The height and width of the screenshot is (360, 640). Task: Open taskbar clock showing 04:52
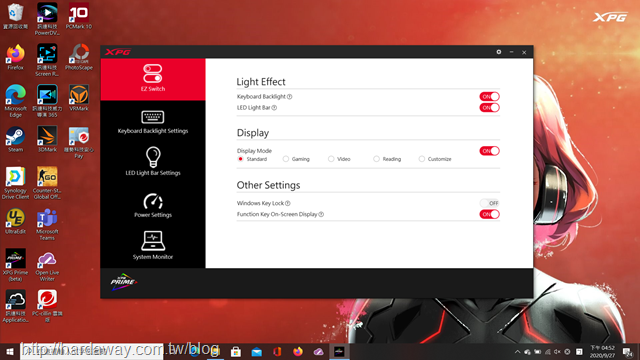pyautogui.click(x=602, y=351)
